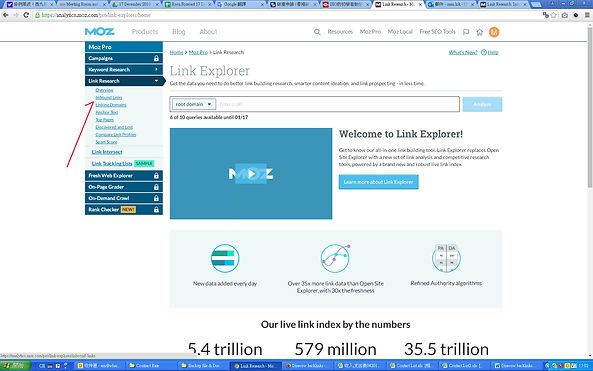
Task: Open the Moz Pro header link
Action: pos(370,32)
